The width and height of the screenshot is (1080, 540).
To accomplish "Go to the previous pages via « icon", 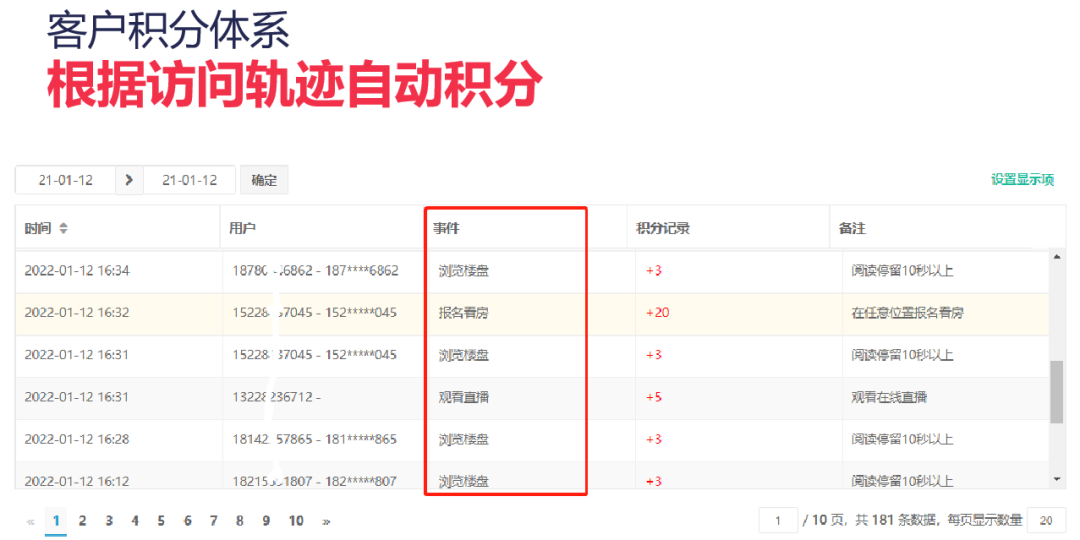I will [30, 521].
